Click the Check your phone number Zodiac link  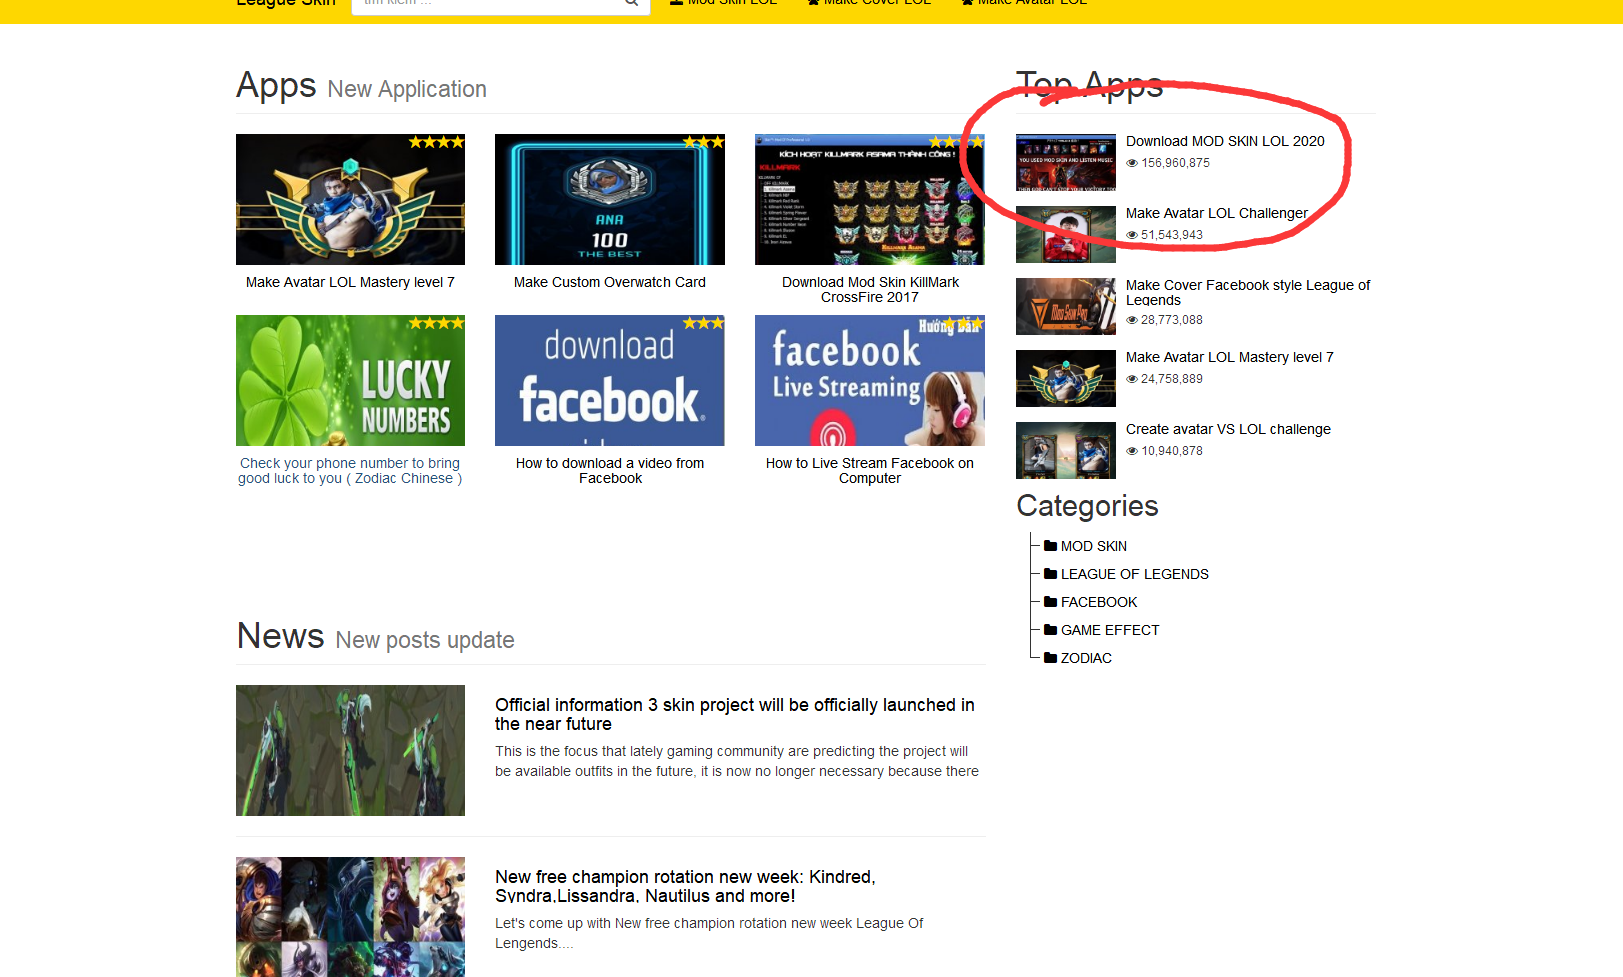tap(350, 471)
